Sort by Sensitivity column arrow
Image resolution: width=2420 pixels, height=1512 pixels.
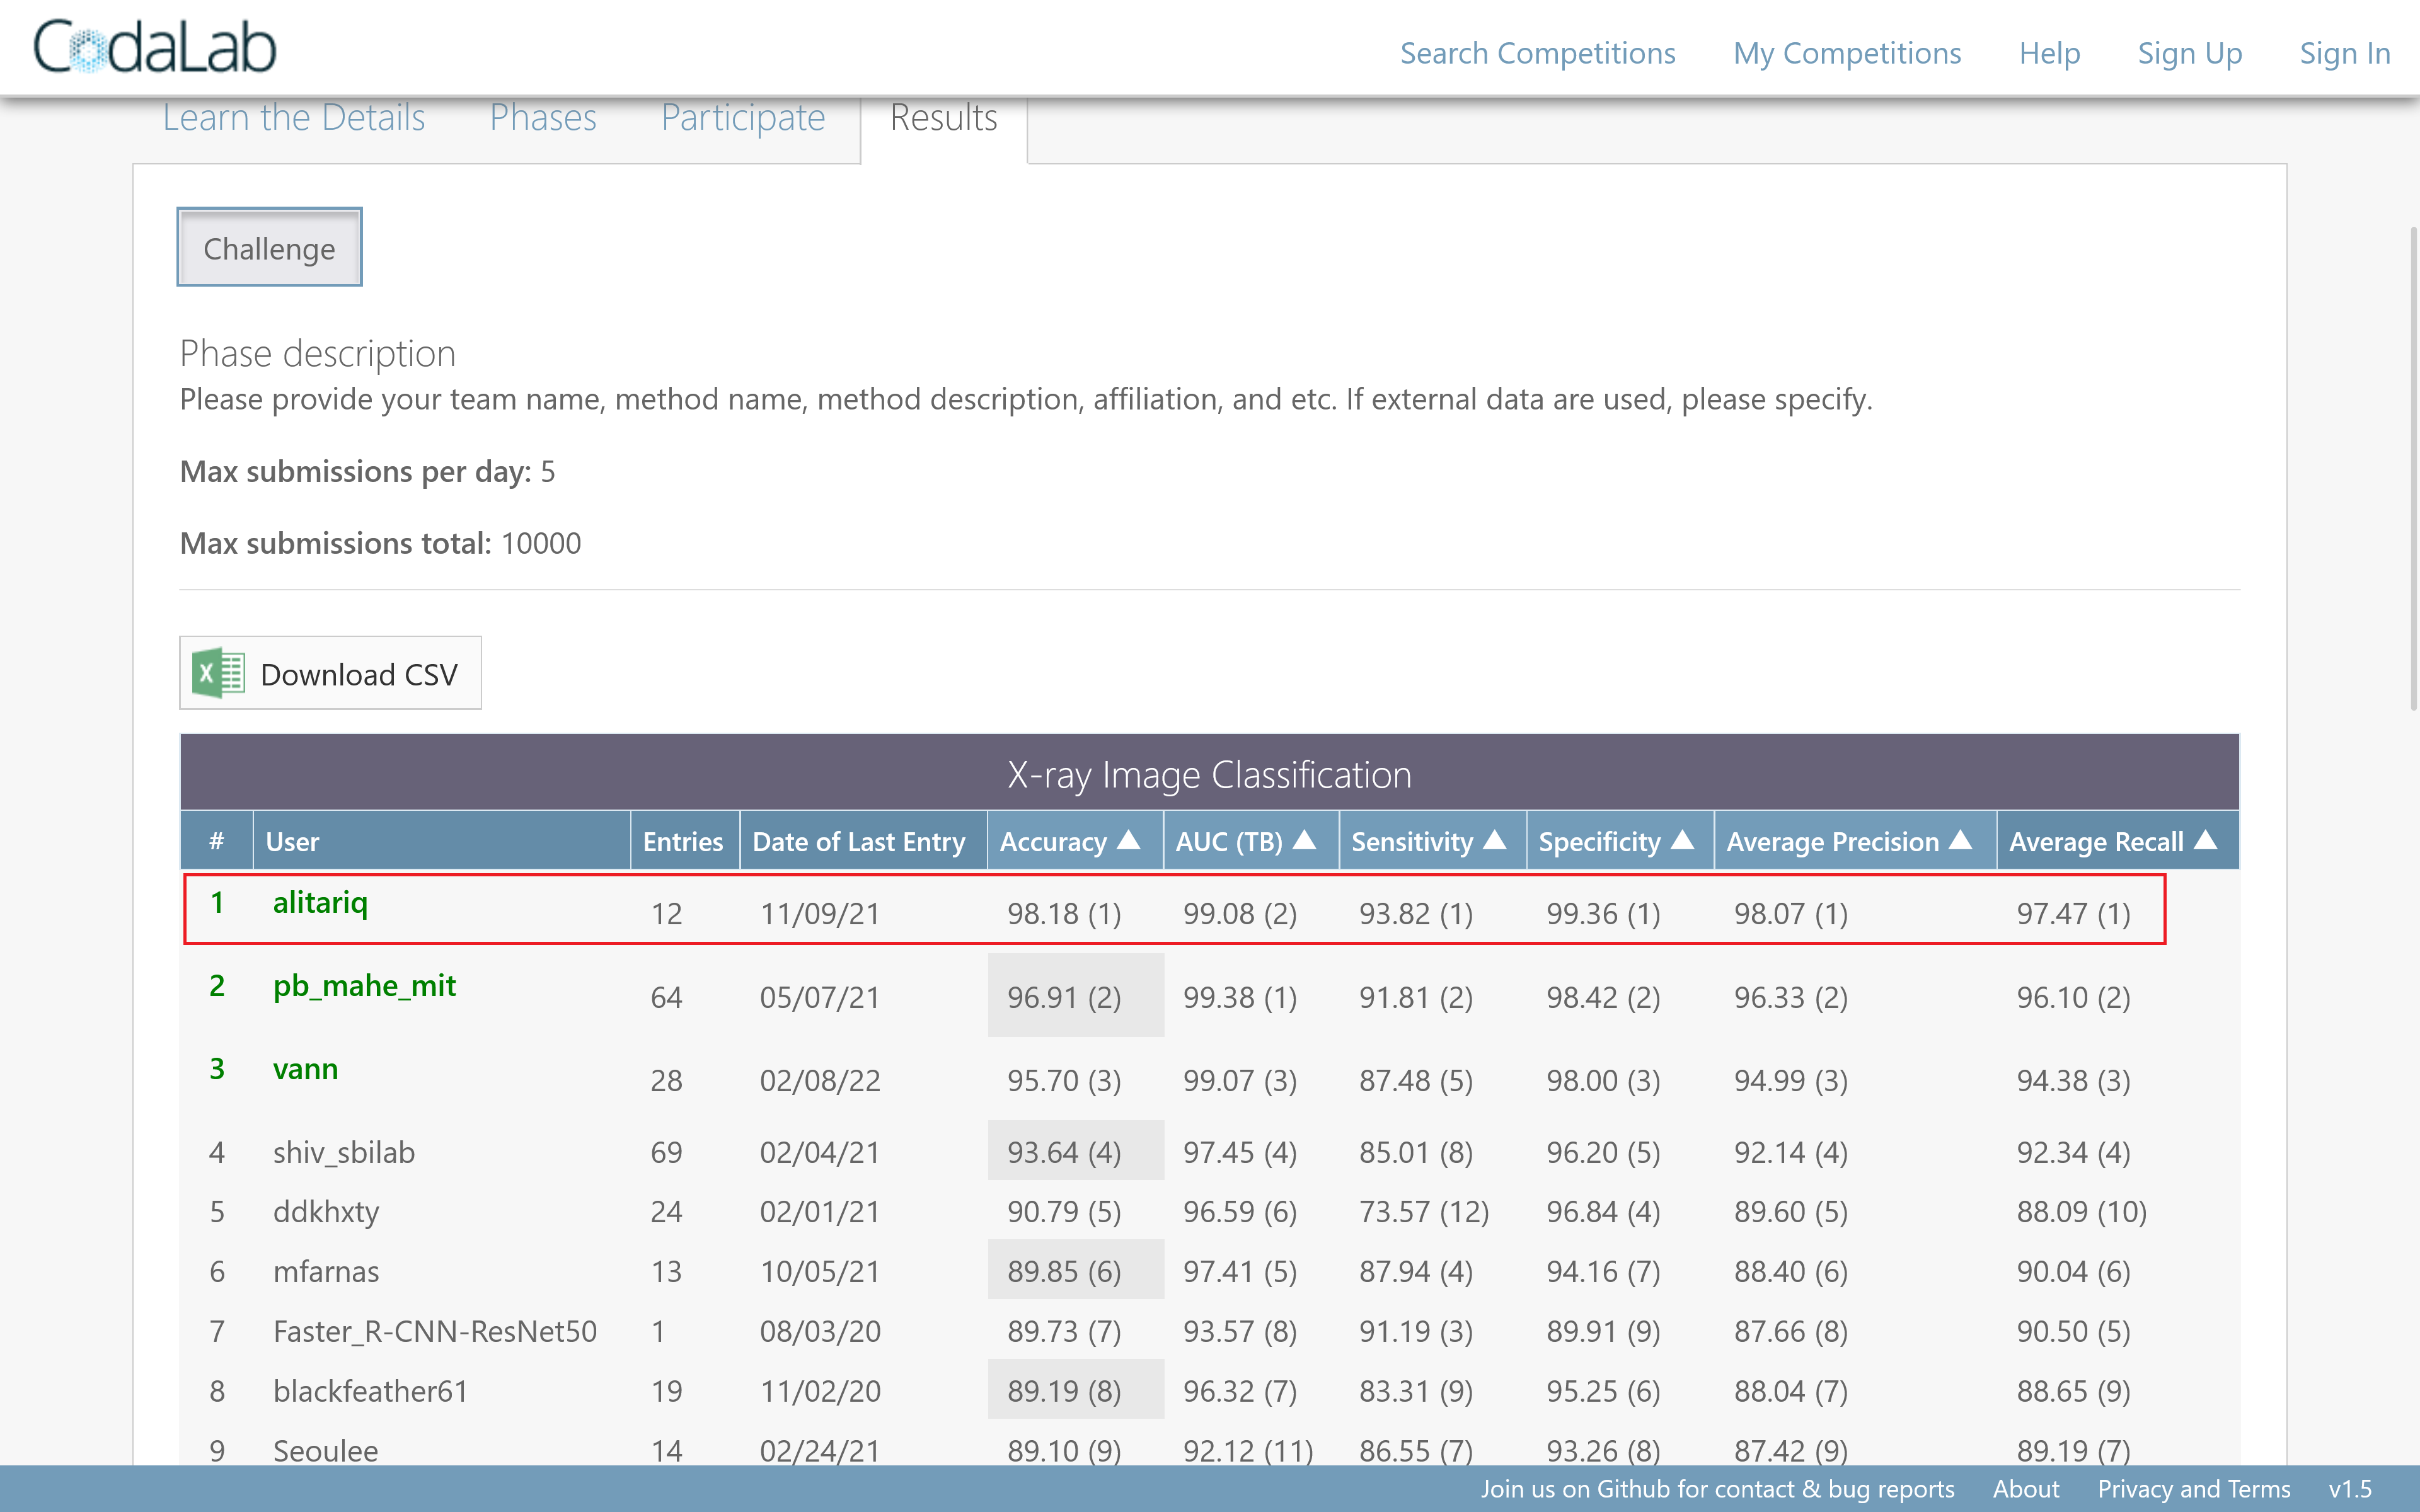[x=1494, y=840]
